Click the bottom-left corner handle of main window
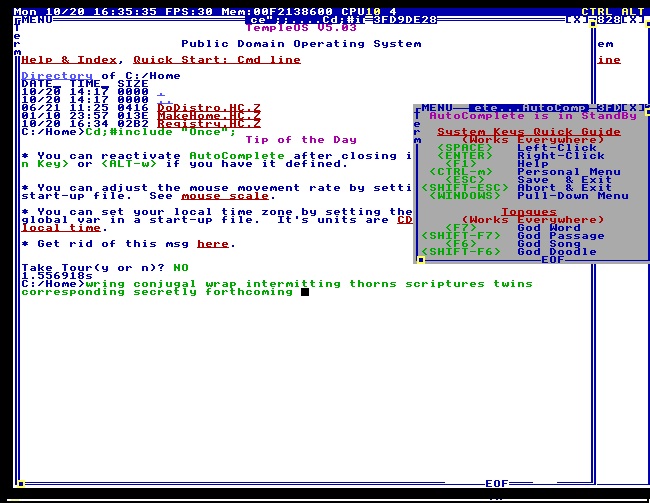This screenshot has height=503, width=650. [x=21, y=484]
